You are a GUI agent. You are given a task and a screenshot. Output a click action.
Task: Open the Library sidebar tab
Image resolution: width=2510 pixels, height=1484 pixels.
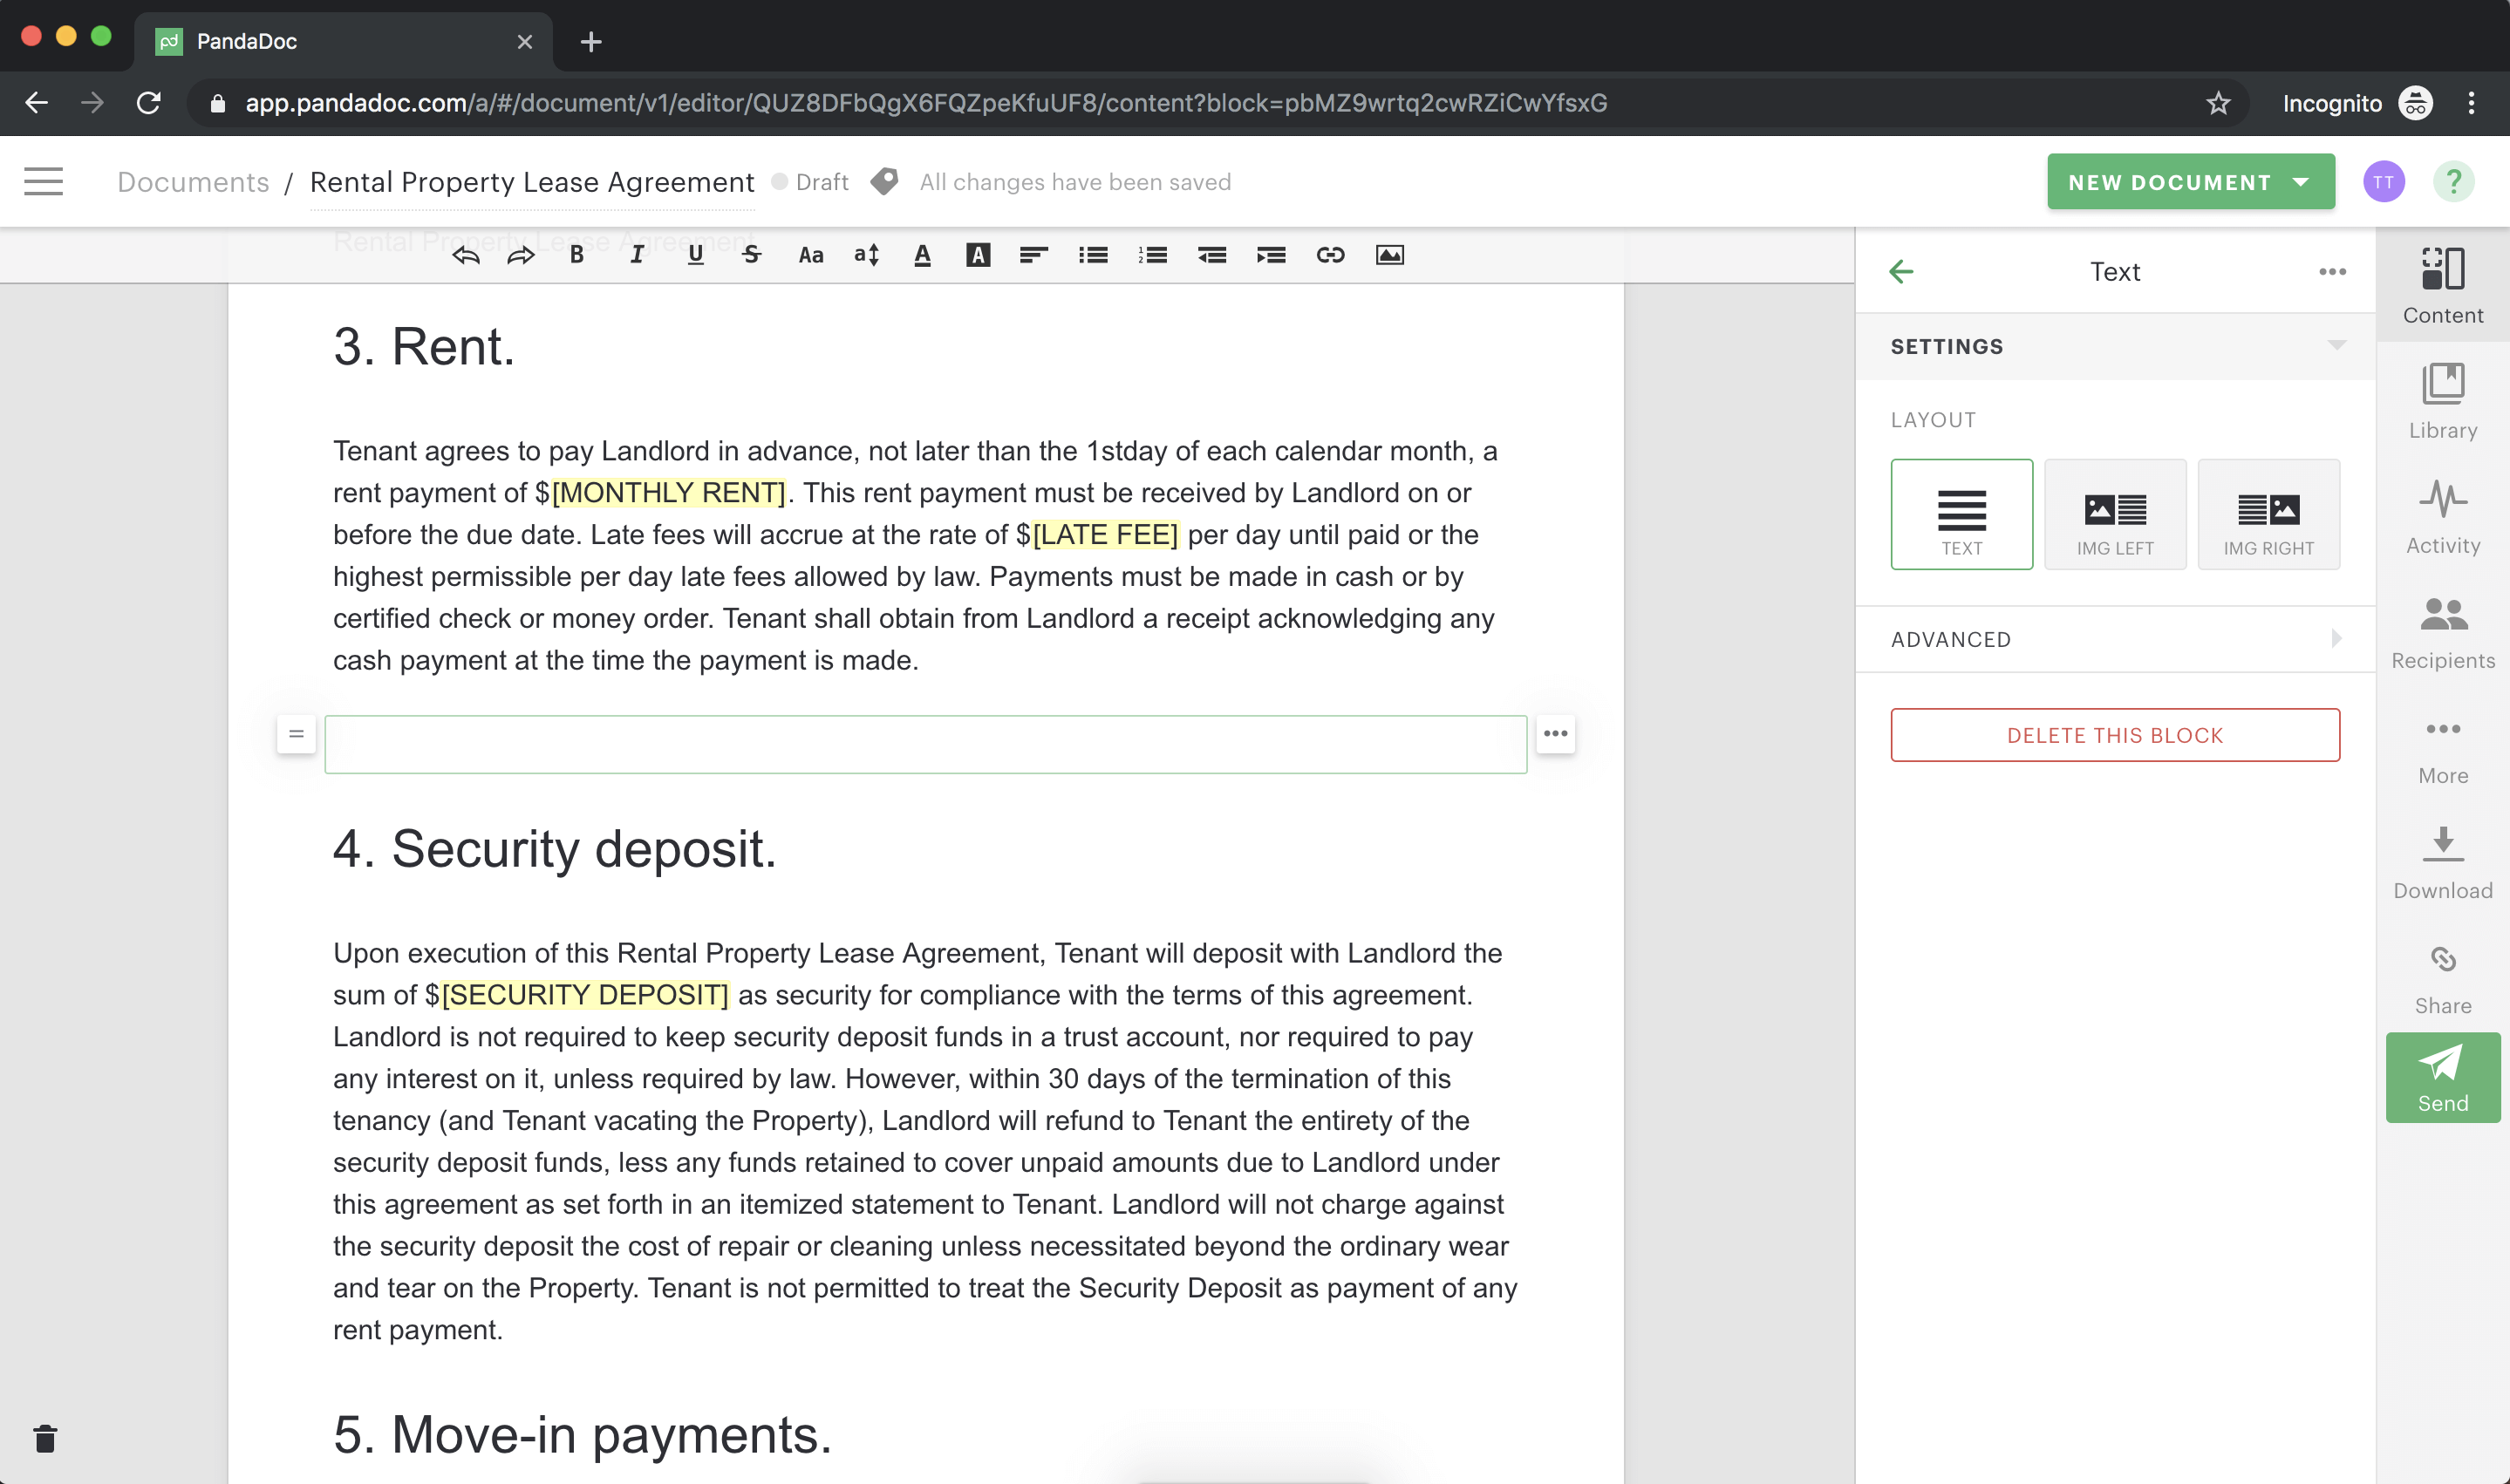click(2442, 401)
